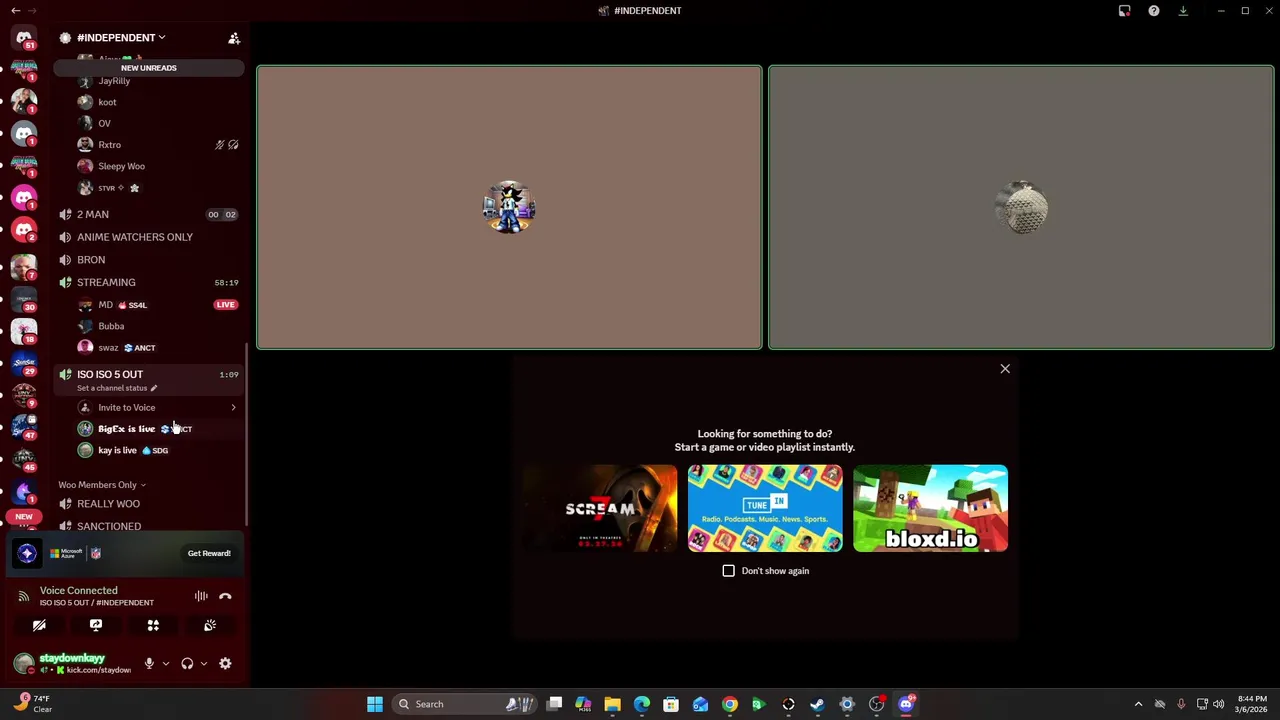
Task: Click Voice Connected status text
Action: click(78, 591)
